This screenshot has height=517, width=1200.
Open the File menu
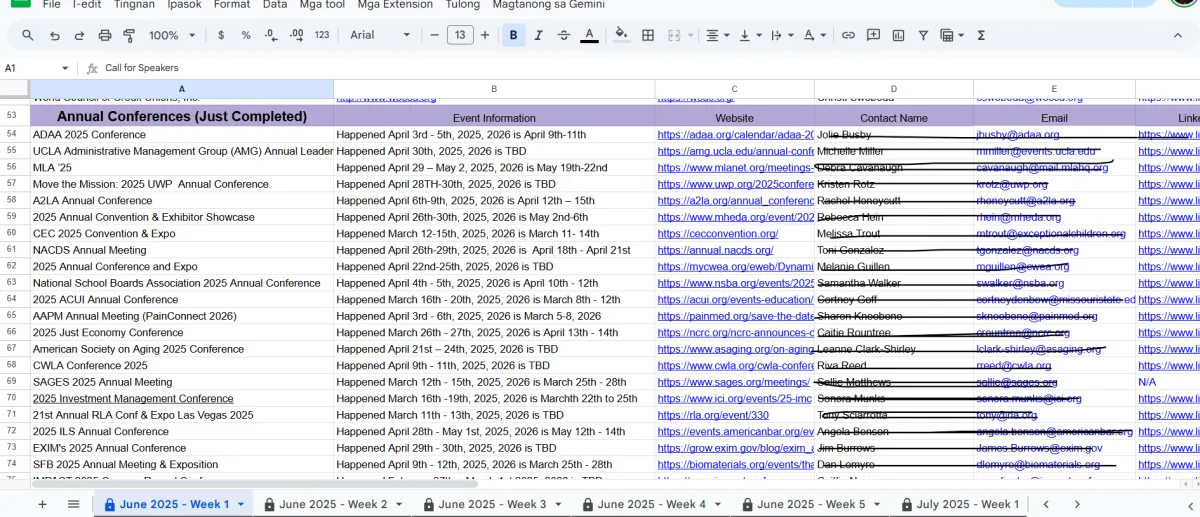point(52,5)
